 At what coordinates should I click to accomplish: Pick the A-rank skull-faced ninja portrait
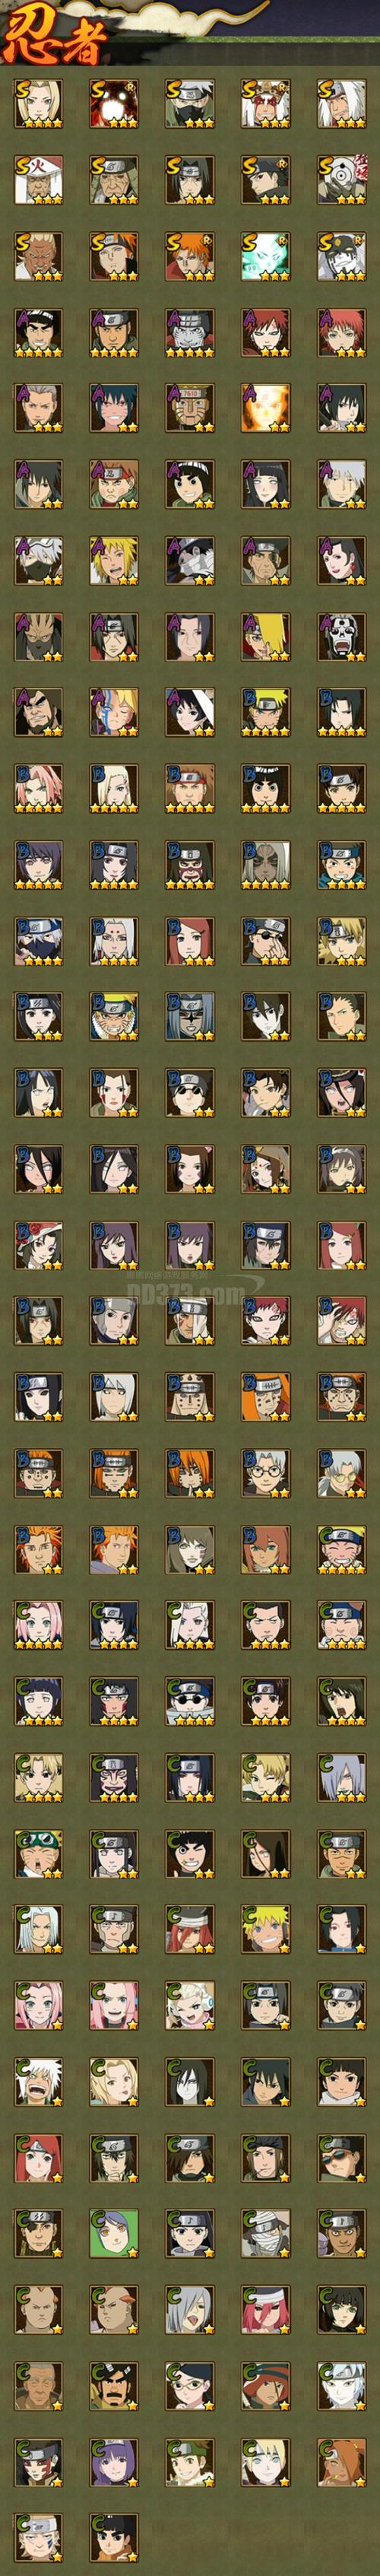(342, 636)
